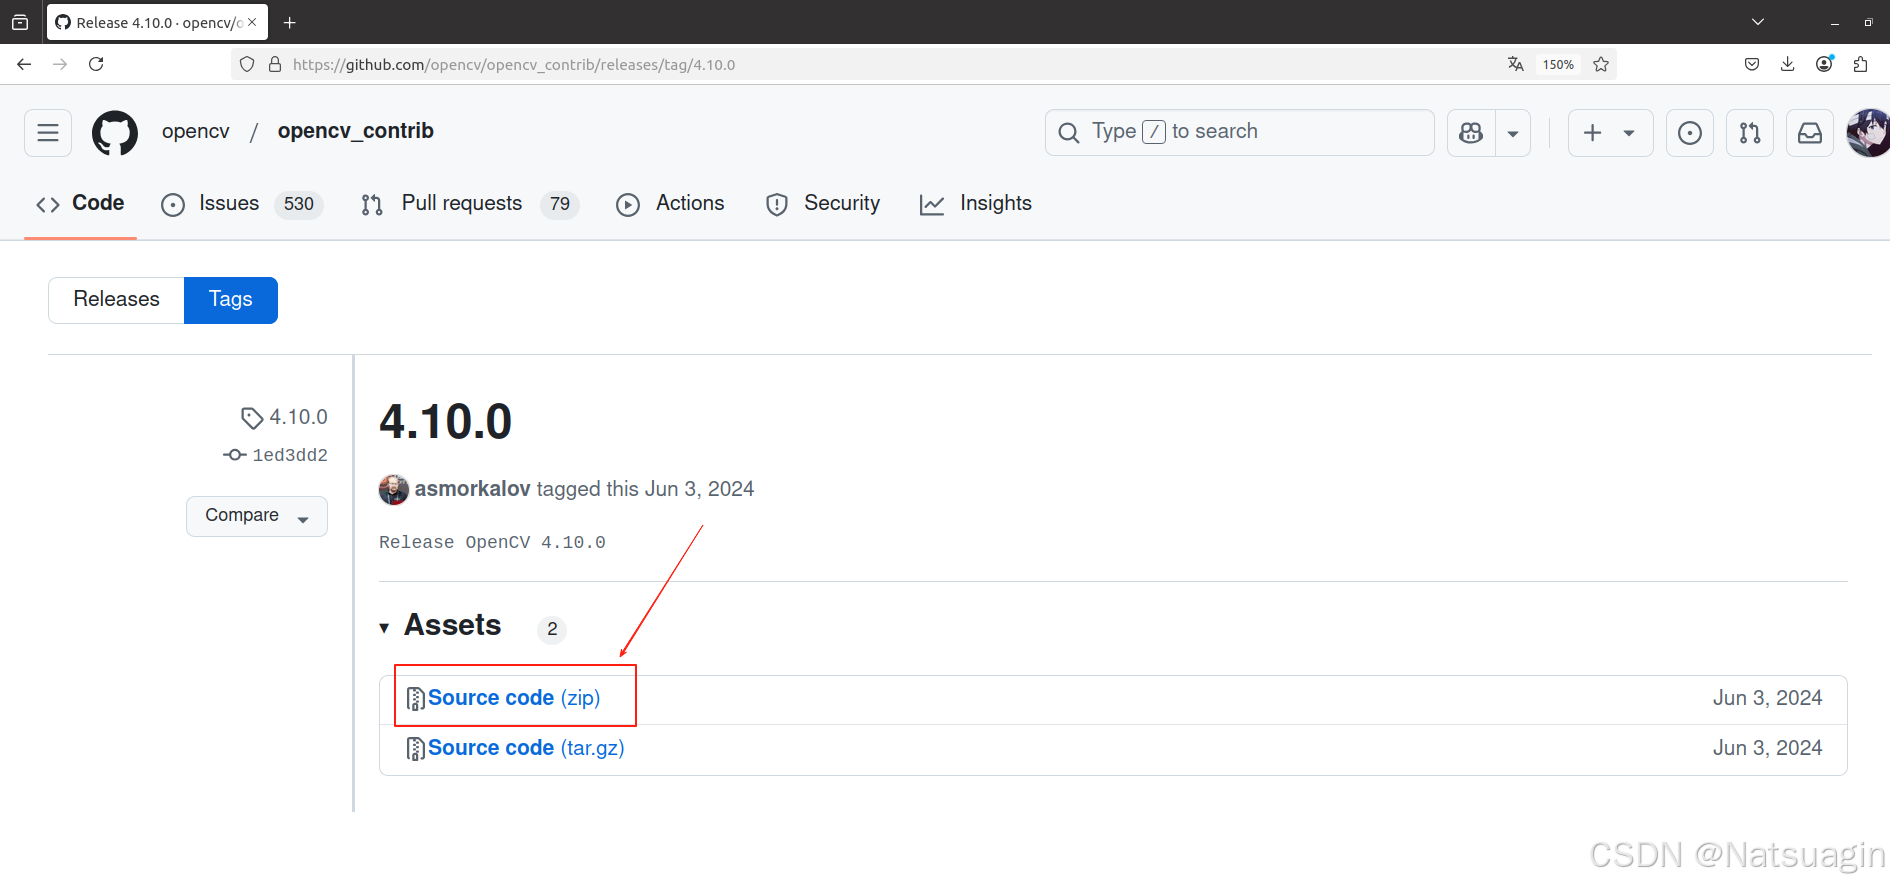Open the hamburger navigation menu
This screenshot has width=1890, height=887.
click(x=48, y=133)
